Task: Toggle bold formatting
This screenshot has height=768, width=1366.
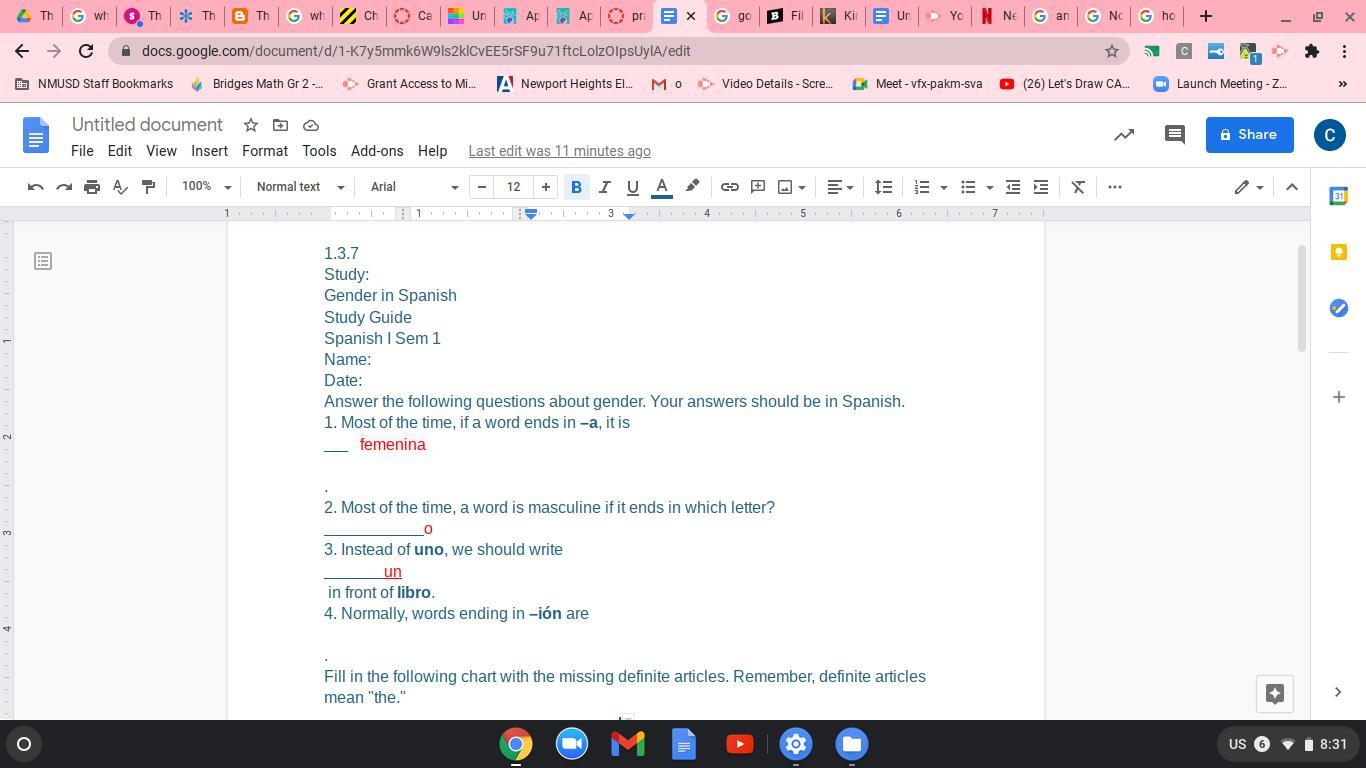Action: pos(577,187)
